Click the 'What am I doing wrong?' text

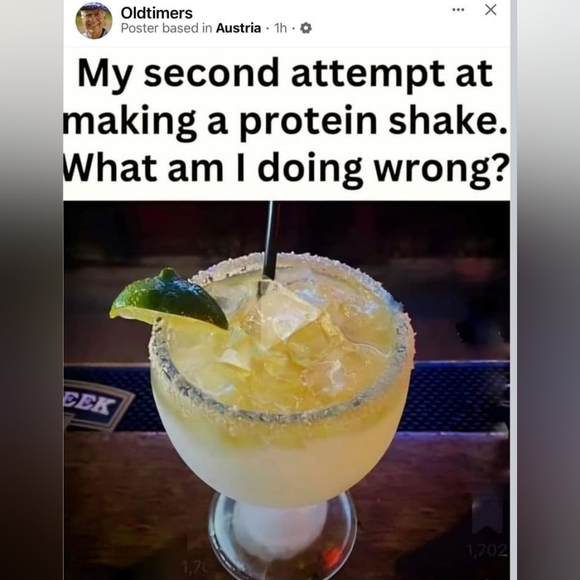pos(286,169)
